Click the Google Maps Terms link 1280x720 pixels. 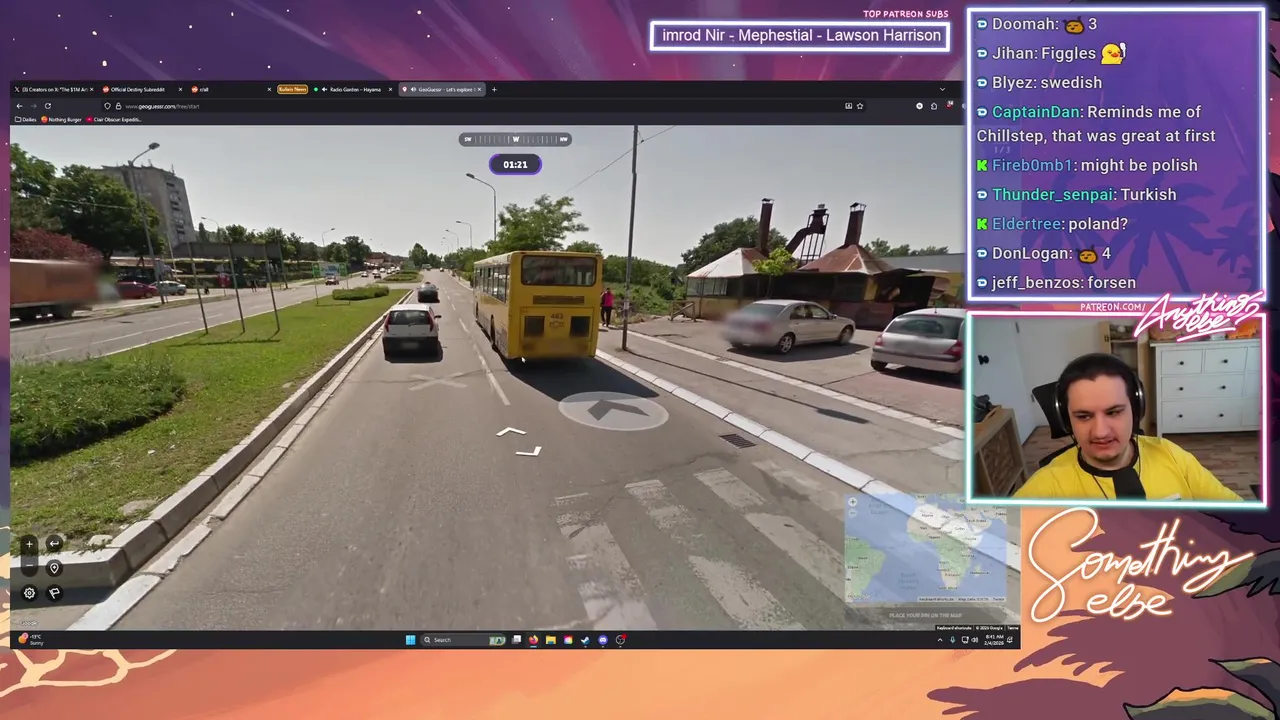pos(1013,628)
